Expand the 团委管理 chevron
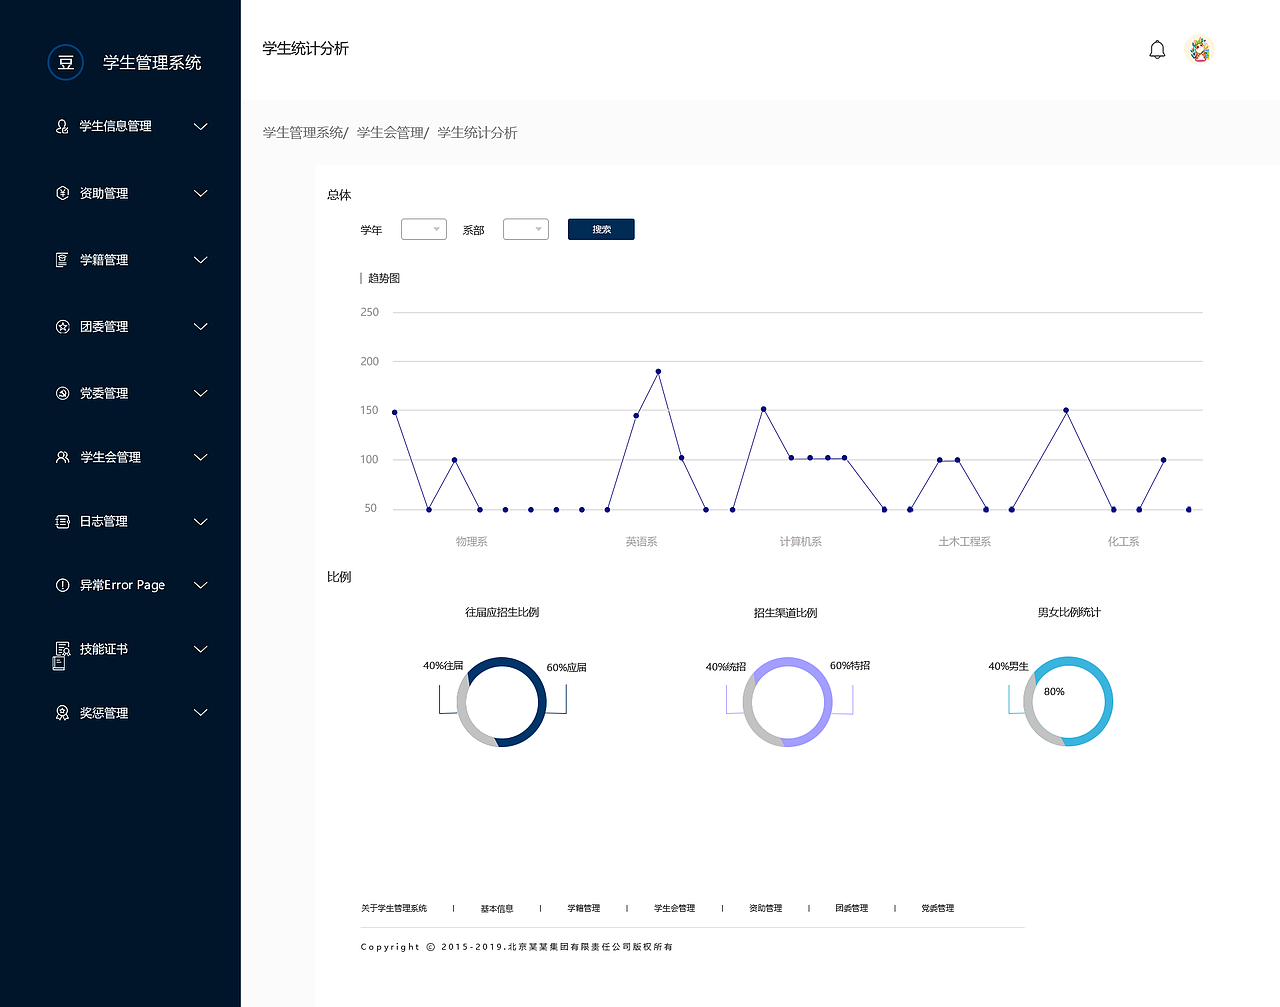This screenshot has height=1007, width=1280. click(200, 326)
